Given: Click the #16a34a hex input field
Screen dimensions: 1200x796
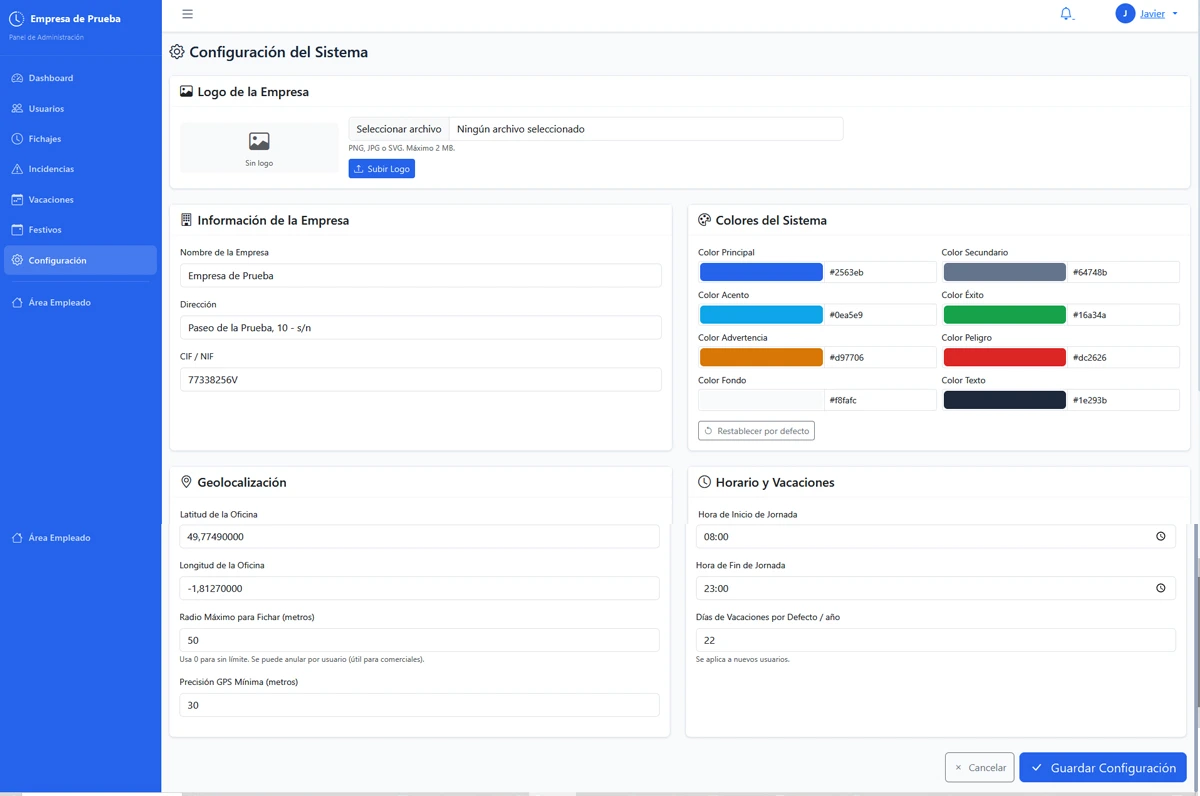Looking at the screenshot, I should point(1124,315).
